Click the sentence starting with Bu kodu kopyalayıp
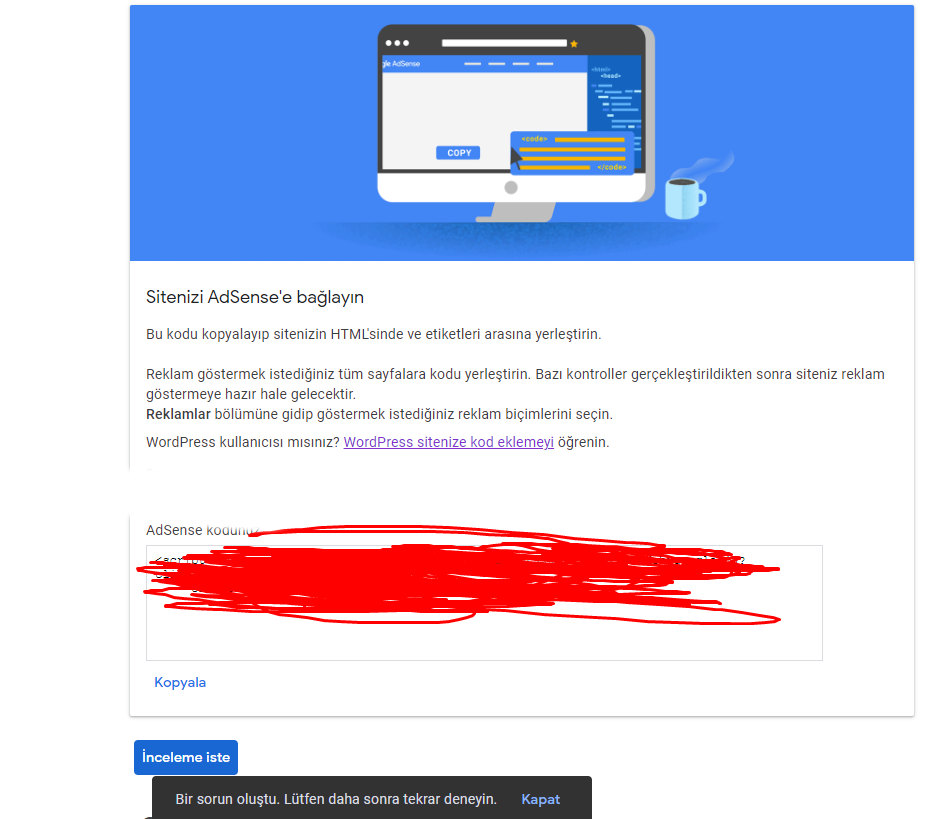Image resolution: width=943 pixels, height=819 pixels. pyautogui.click(x=373, y=334)
